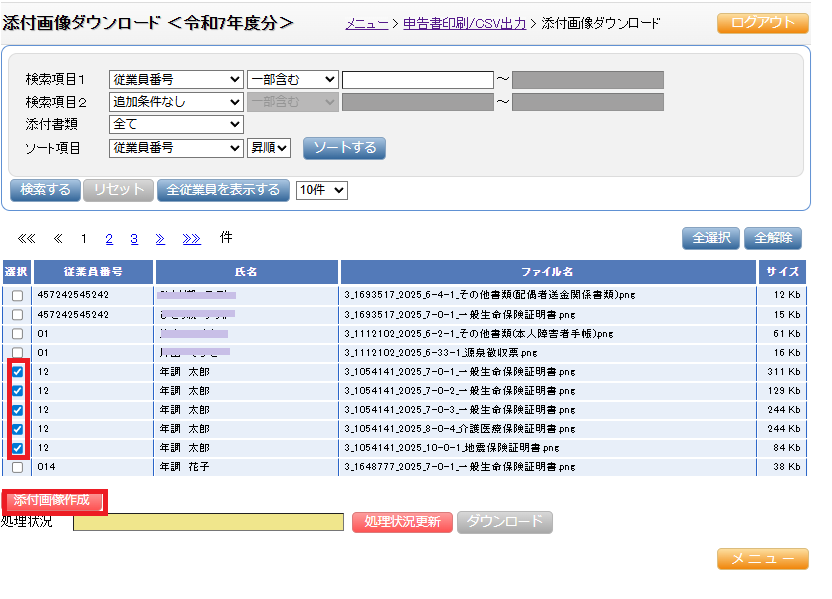Viewport: 832px width, 599px height.
Task: Uncheck the 地震保険証明書 file row
Action: pos(17,448)
